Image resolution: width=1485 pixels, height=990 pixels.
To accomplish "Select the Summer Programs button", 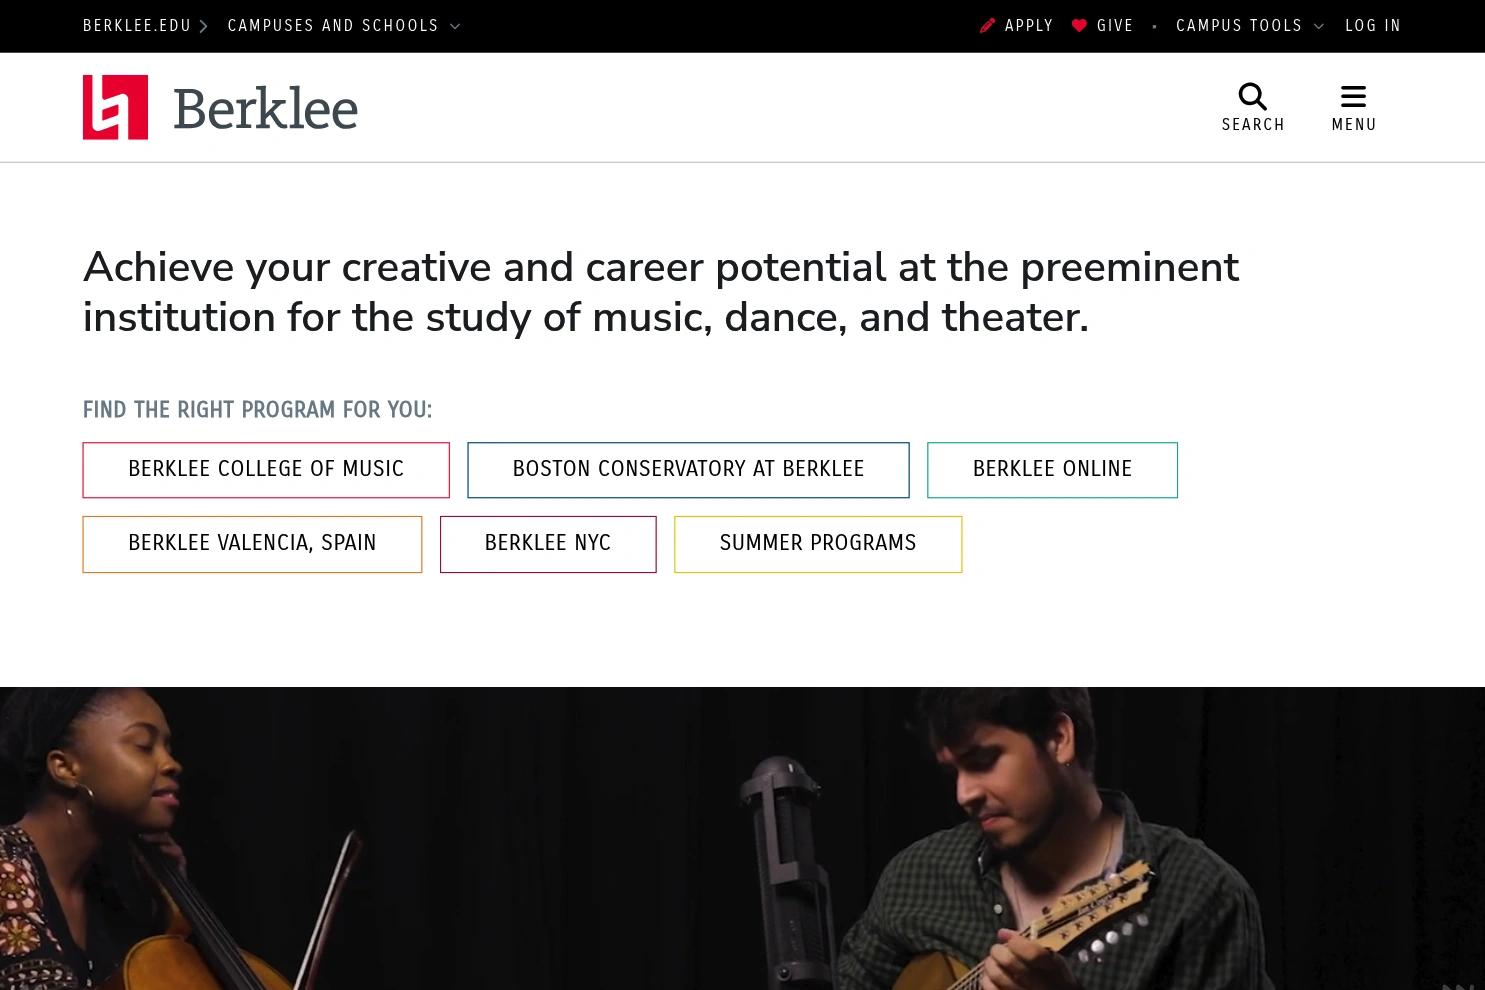I will click(818, 544).
